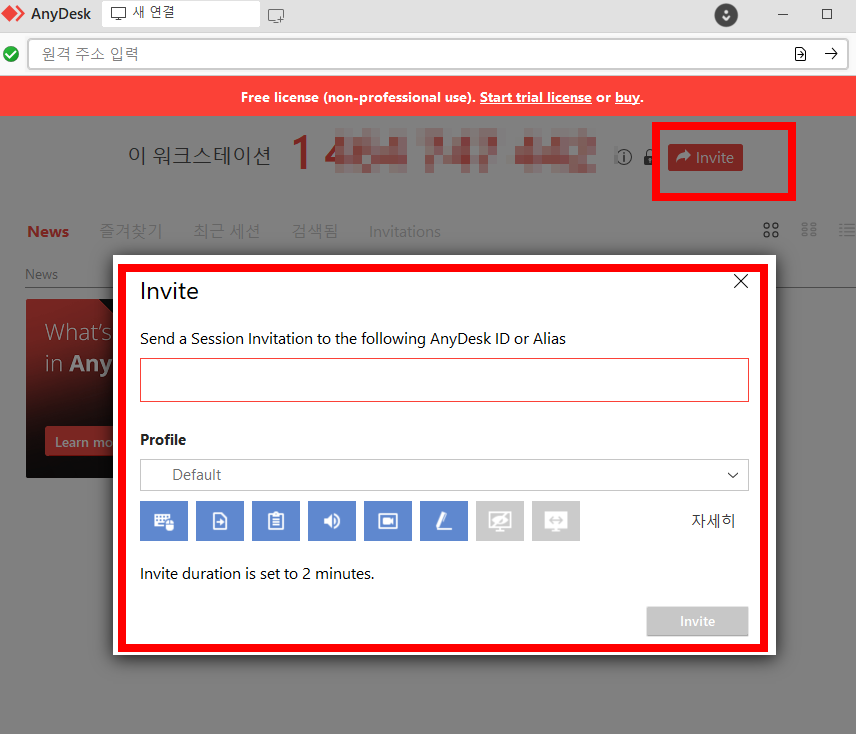This screenshot has width=856, height=734.
Task: Click the Start trial license link
Action: click(x=535, y=97)
